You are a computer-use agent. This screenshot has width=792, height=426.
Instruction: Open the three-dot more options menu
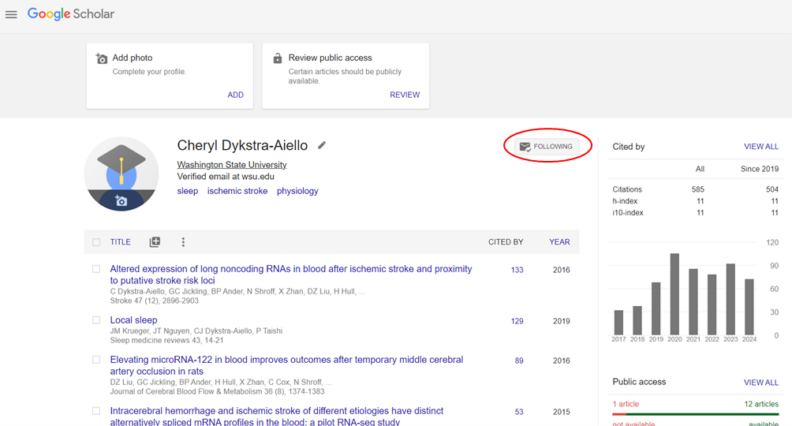point(183,242)
